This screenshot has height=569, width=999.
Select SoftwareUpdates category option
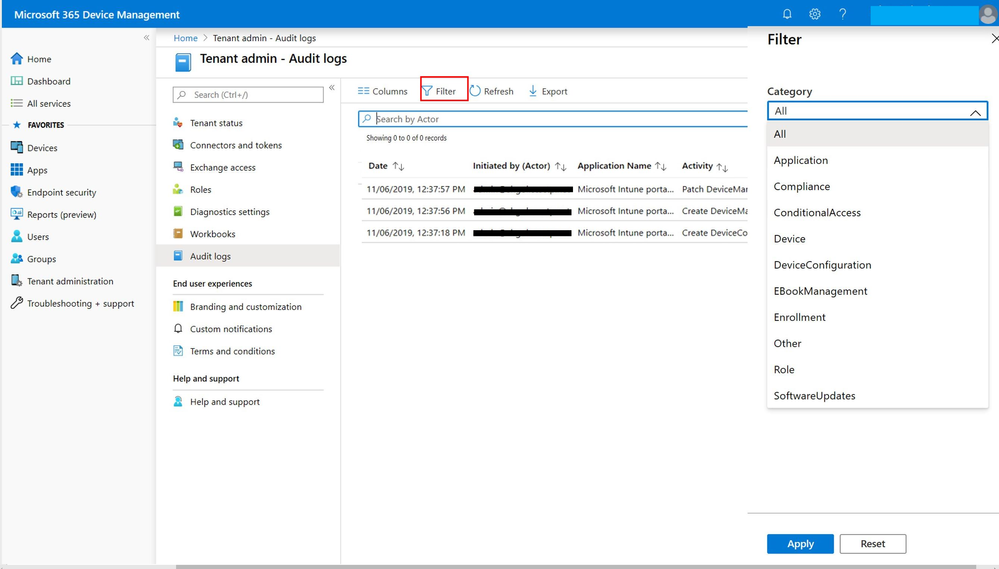coord(877,395)
